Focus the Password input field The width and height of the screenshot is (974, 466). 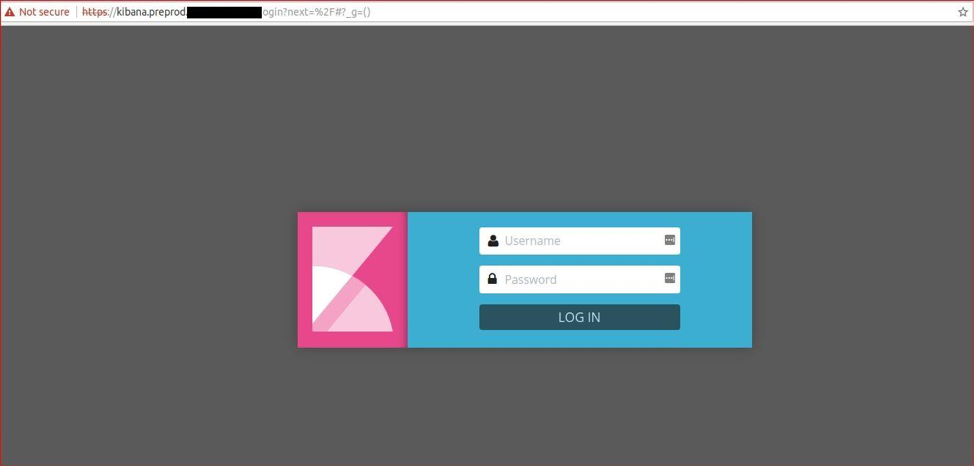[580, 279]
